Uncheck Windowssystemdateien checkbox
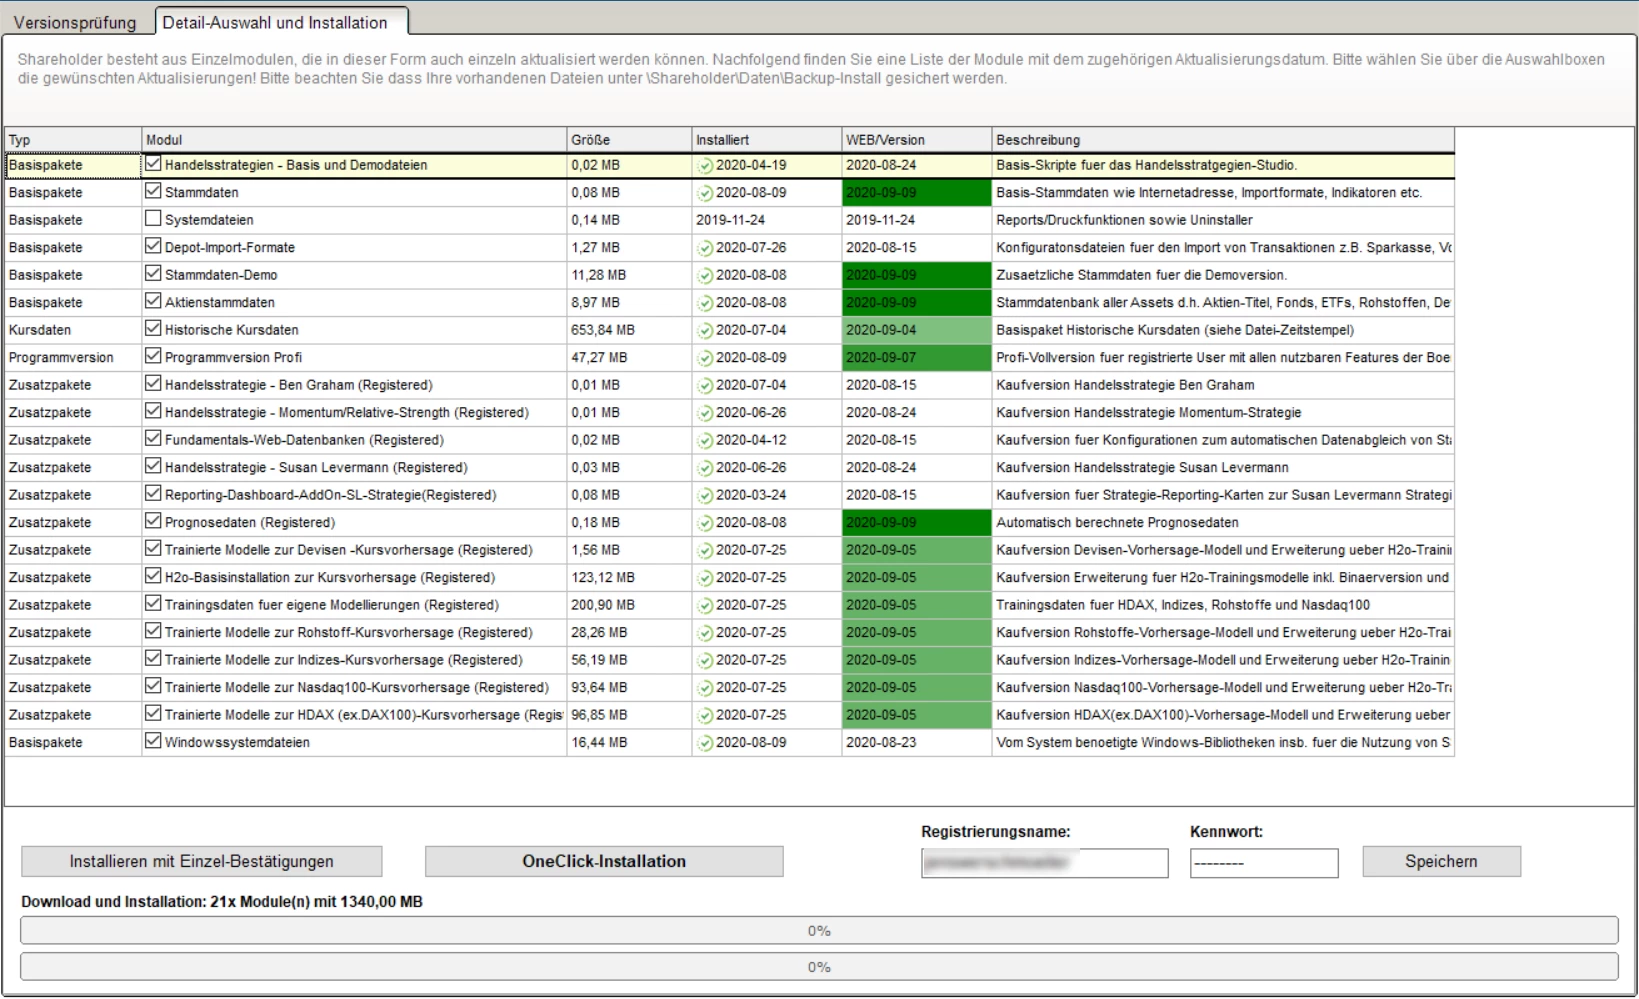 pos(153,740)
